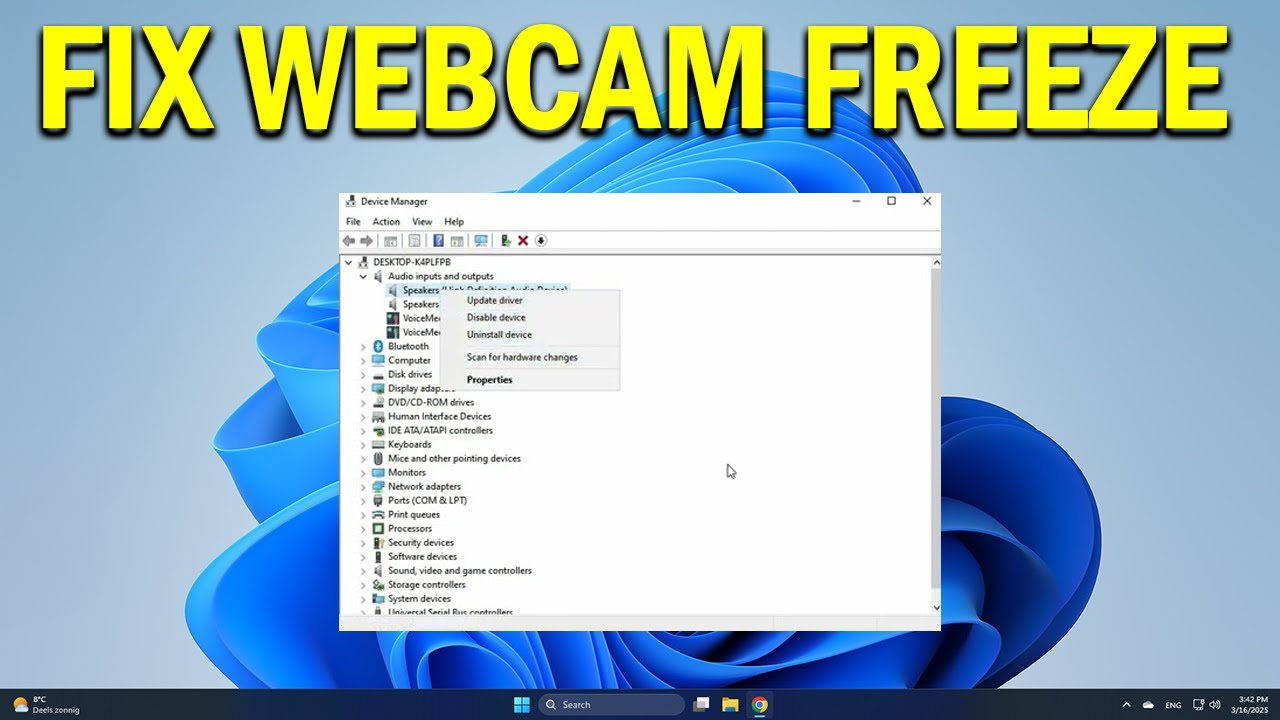Open volume and network quick settings

click(x=1207, y=705)
